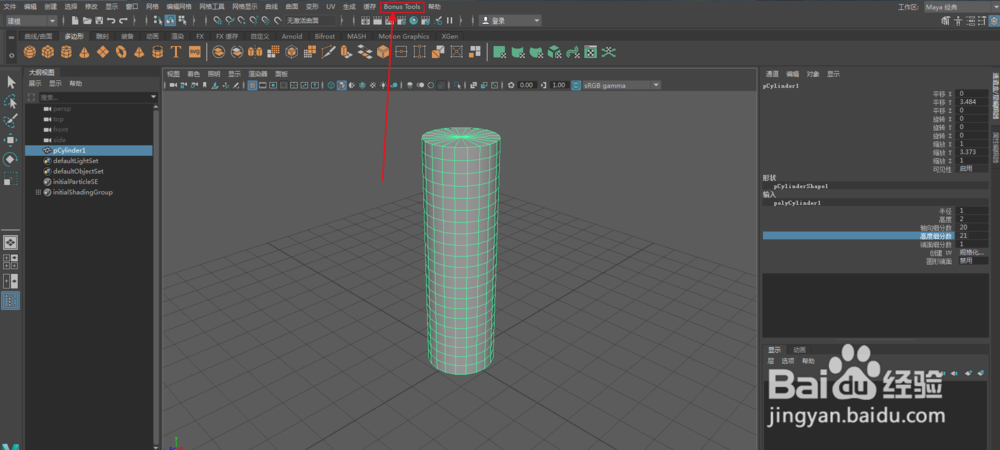
Task: Click the polygon Type text tool icon
Action: click(176, 52)
